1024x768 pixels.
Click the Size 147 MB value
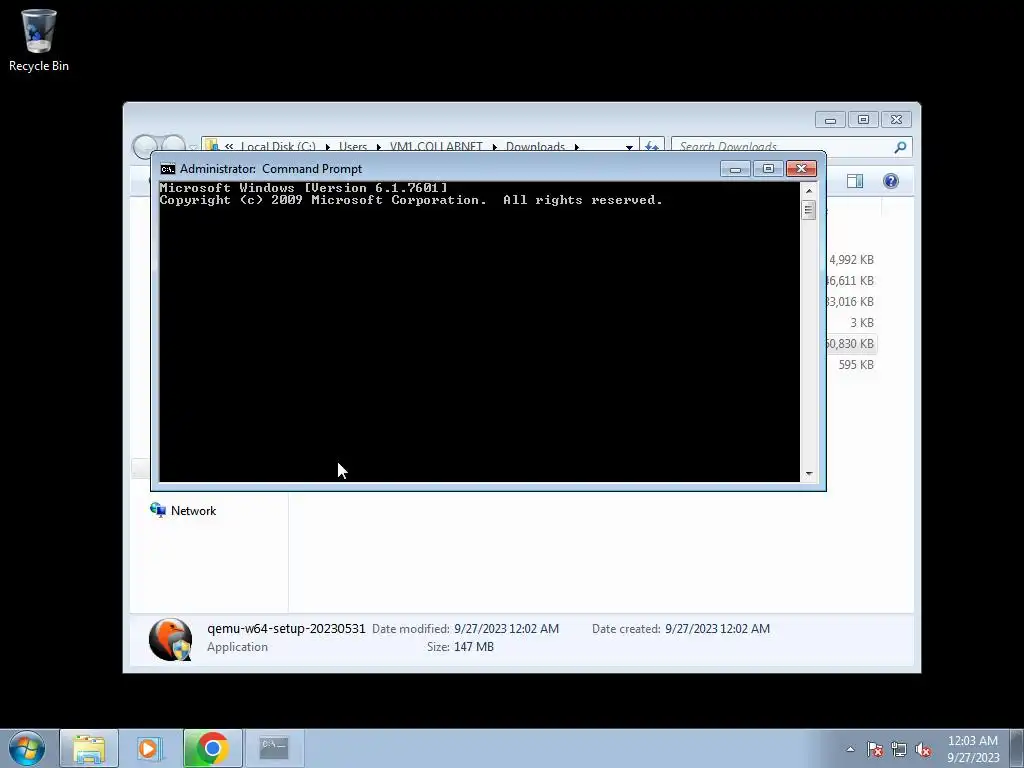(x=473, y=647)
